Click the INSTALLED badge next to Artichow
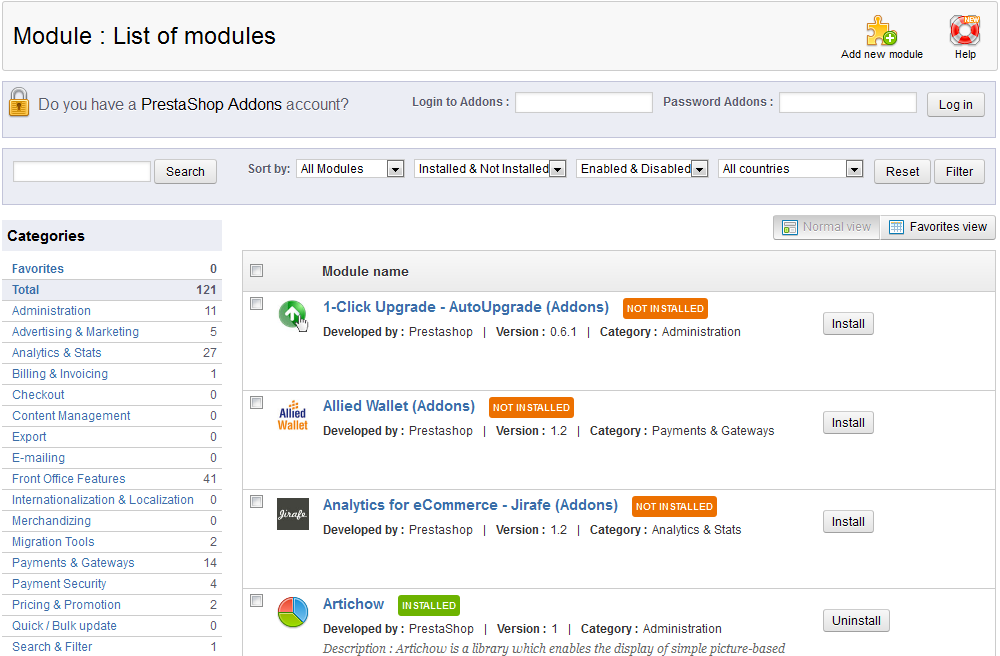Screen dimensions: 1000x656 click(429, 606)
